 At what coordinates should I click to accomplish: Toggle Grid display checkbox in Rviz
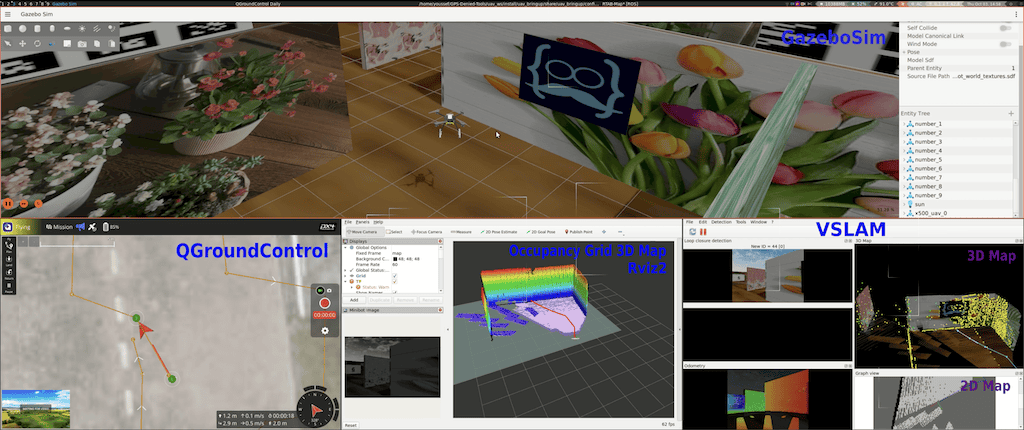tap(395, 276)
